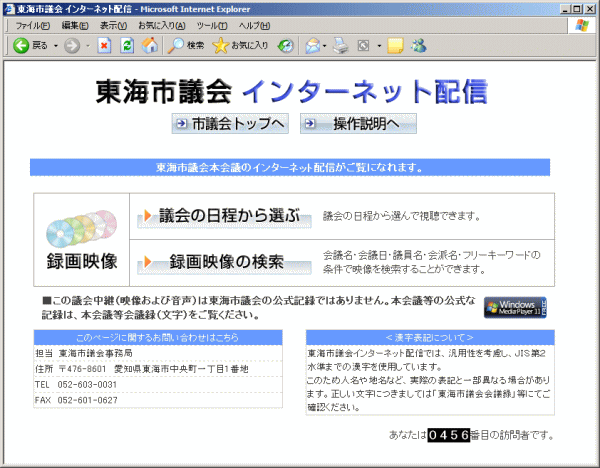Stop page loading with red X icon
The width and height of the screenshot is (600, 468).
[104, 46]
